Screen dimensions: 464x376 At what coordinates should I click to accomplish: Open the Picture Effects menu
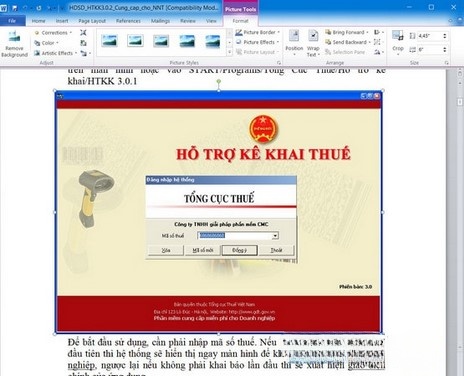click(257, 42)
